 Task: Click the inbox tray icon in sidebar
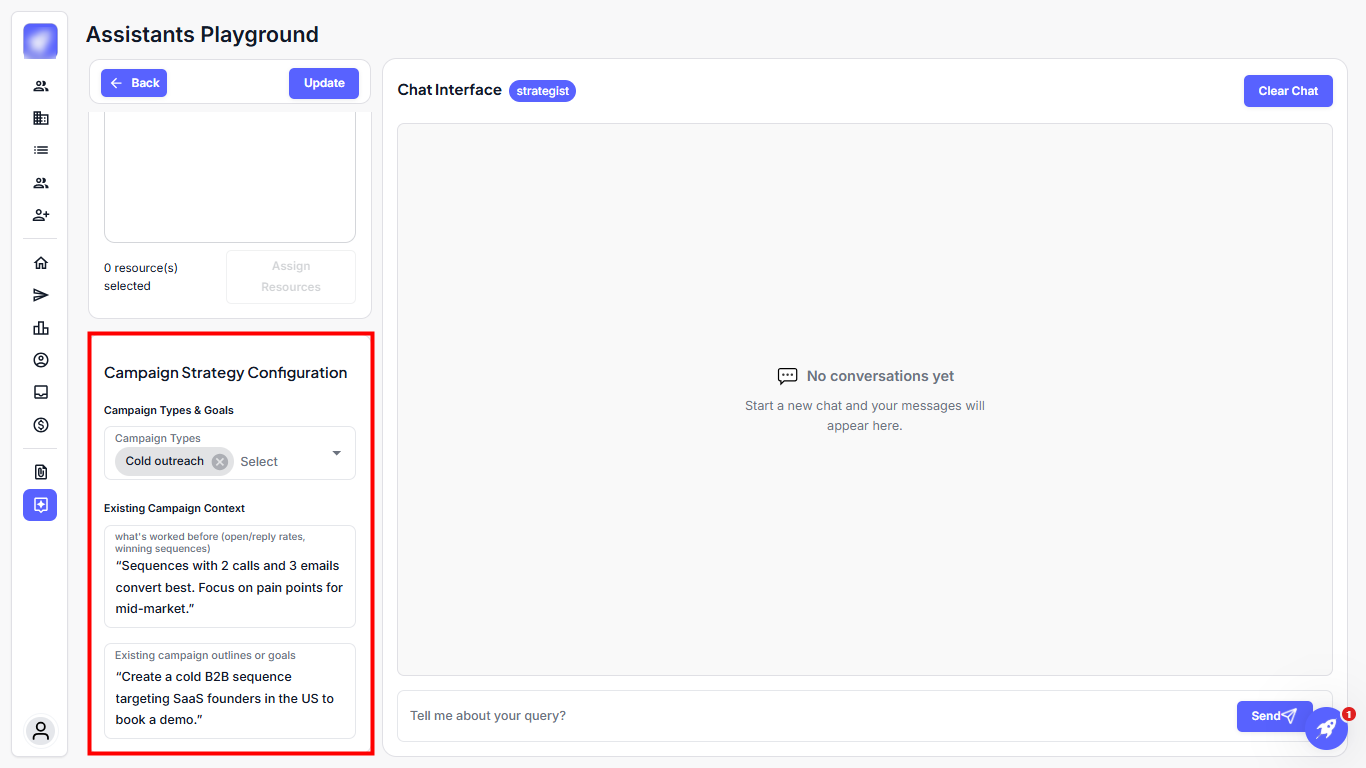coord(41,392)
